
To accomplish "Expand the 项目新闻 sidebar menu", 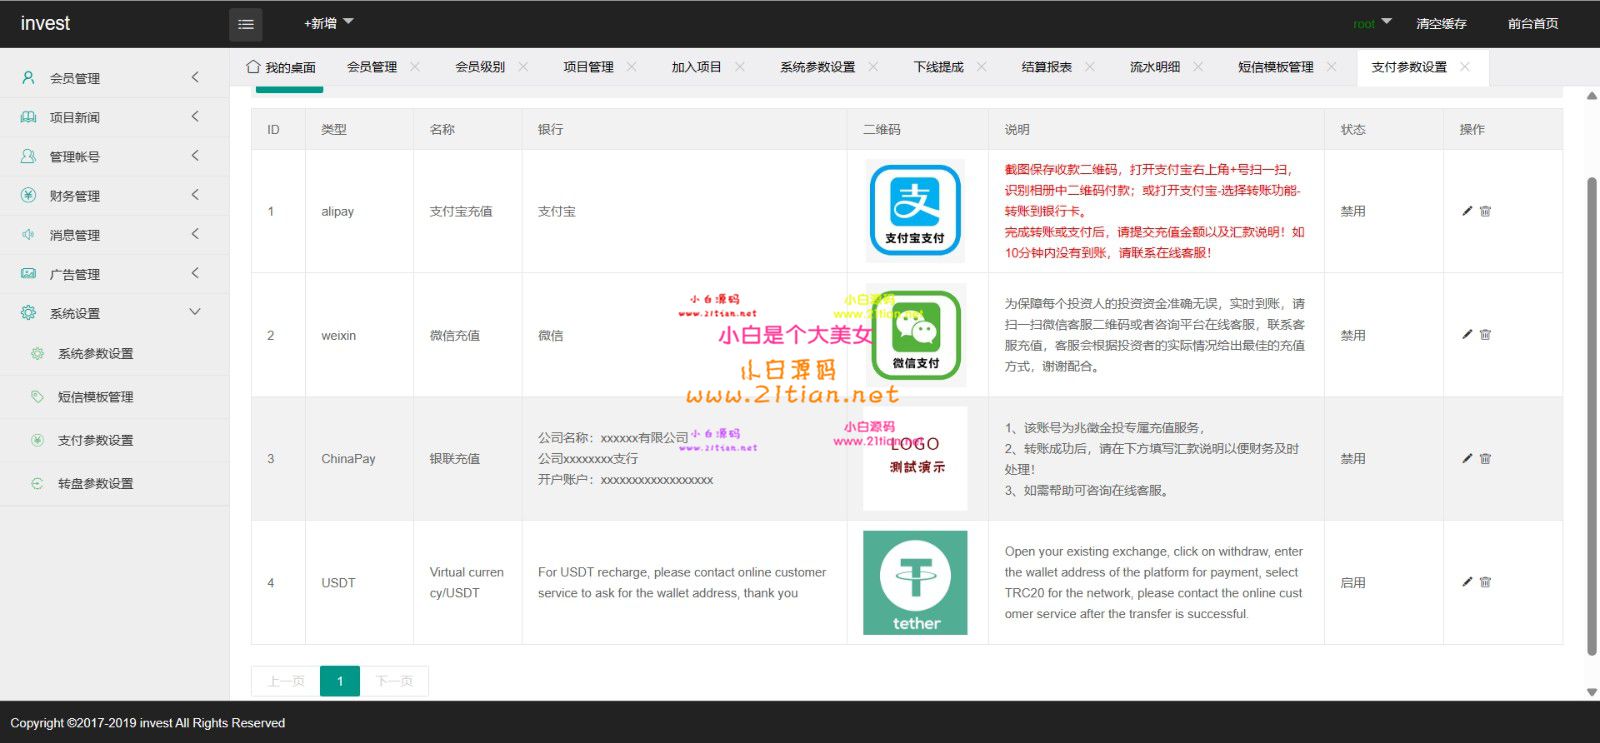I will (x=195, y=116).
